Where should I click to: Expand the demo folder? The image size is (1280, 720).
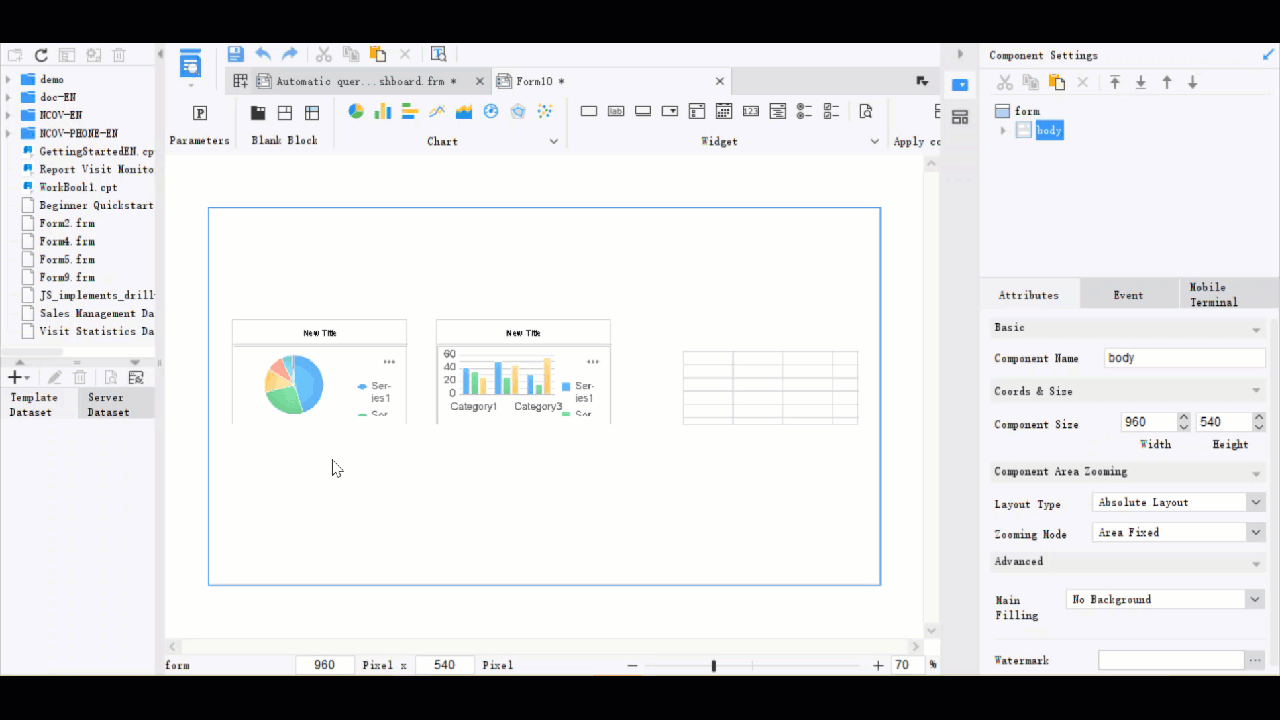9,79
